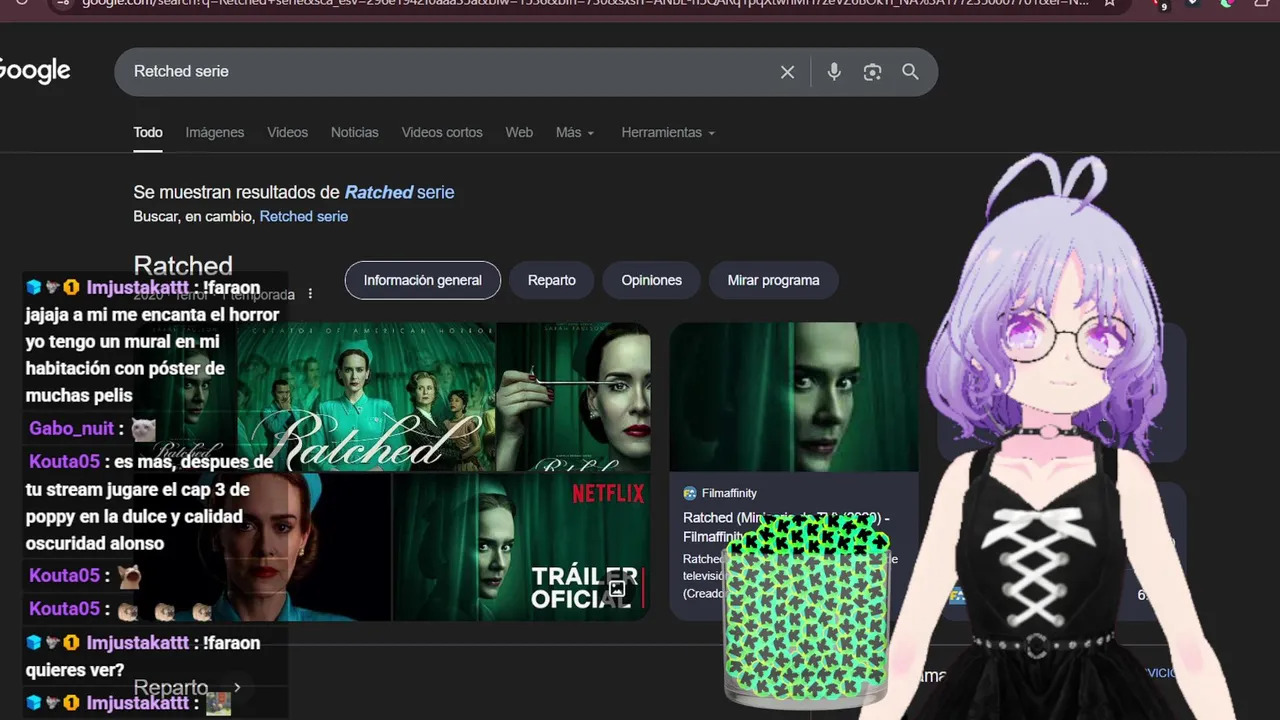The image size is (1280, 720).
Task: Open the three-dot menu beside Ratched info
Action: (310, 294)
